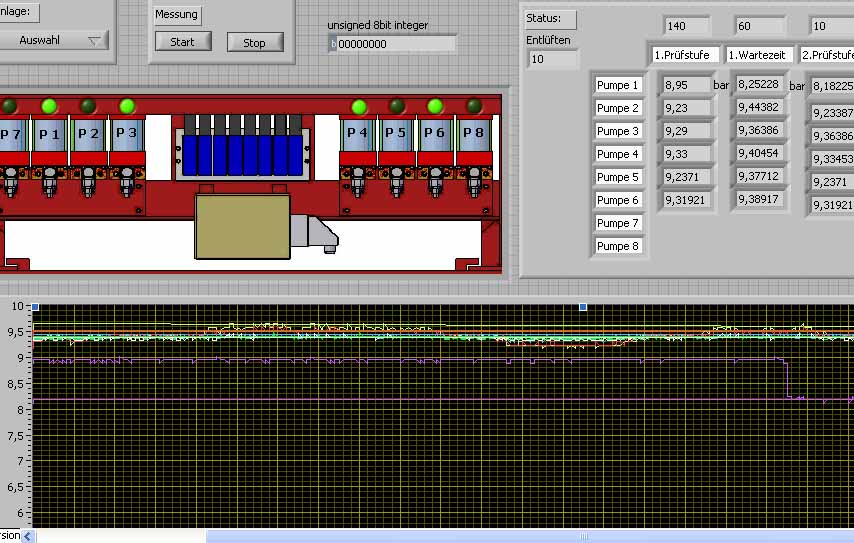The width and height of the screenshot is (854, 543).
Task: Click the P3 pump cylinder graphic
Action: click(x=126, y=134)
